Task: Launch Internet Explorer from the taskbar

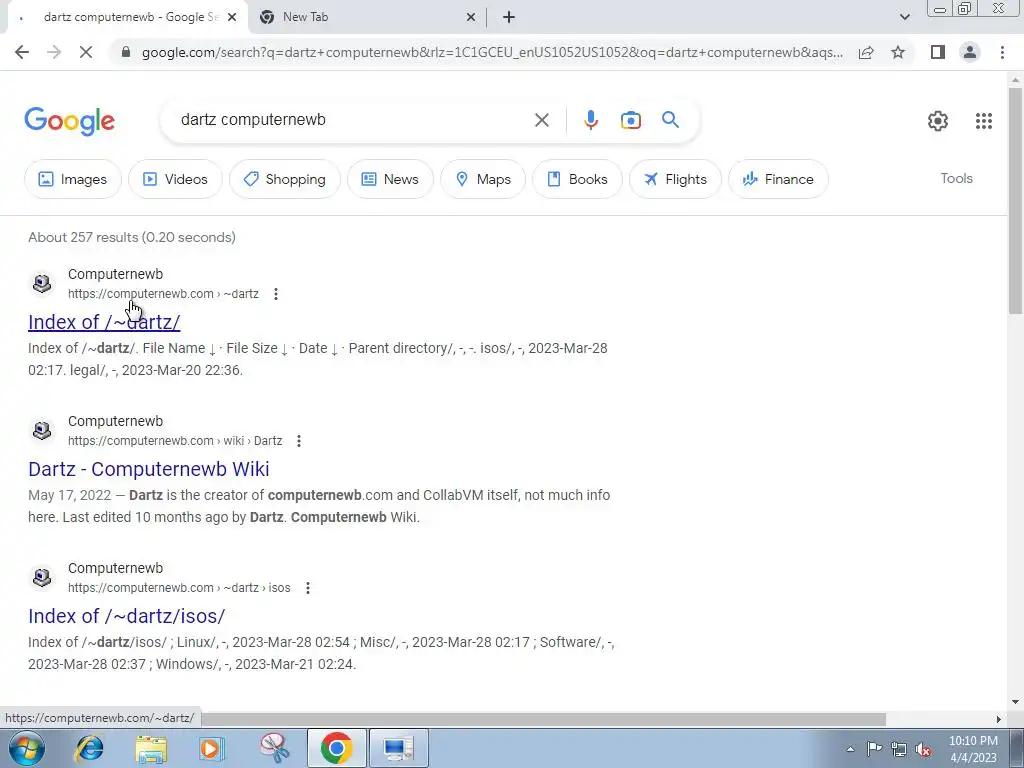Action: click(x=89, y=748)
